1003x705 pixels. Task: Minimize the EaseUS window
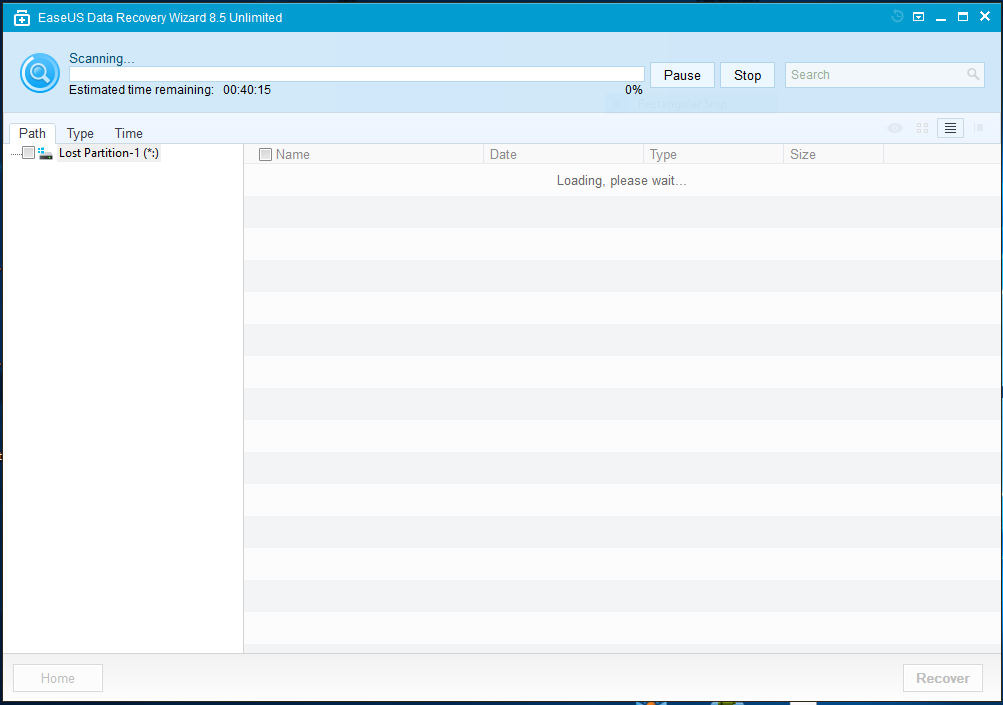pos(940,18)
